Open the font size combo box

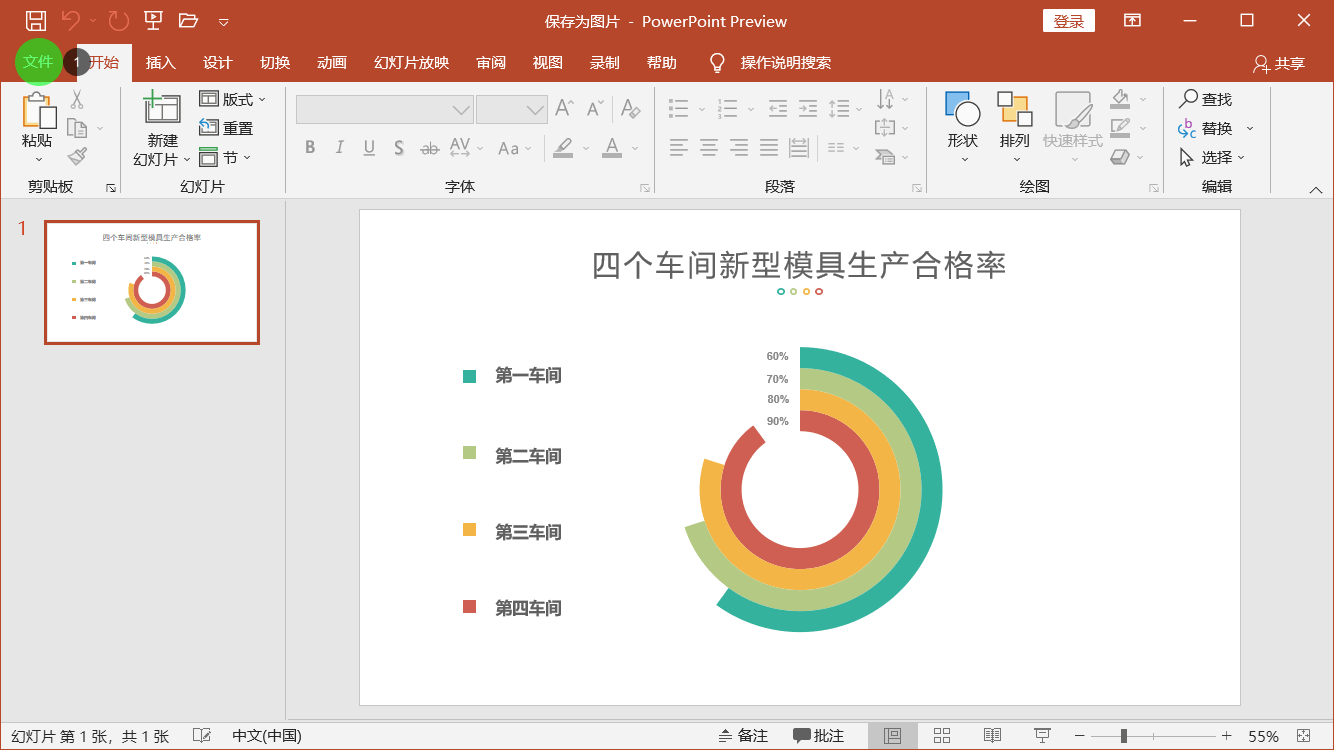click(511, 109)
